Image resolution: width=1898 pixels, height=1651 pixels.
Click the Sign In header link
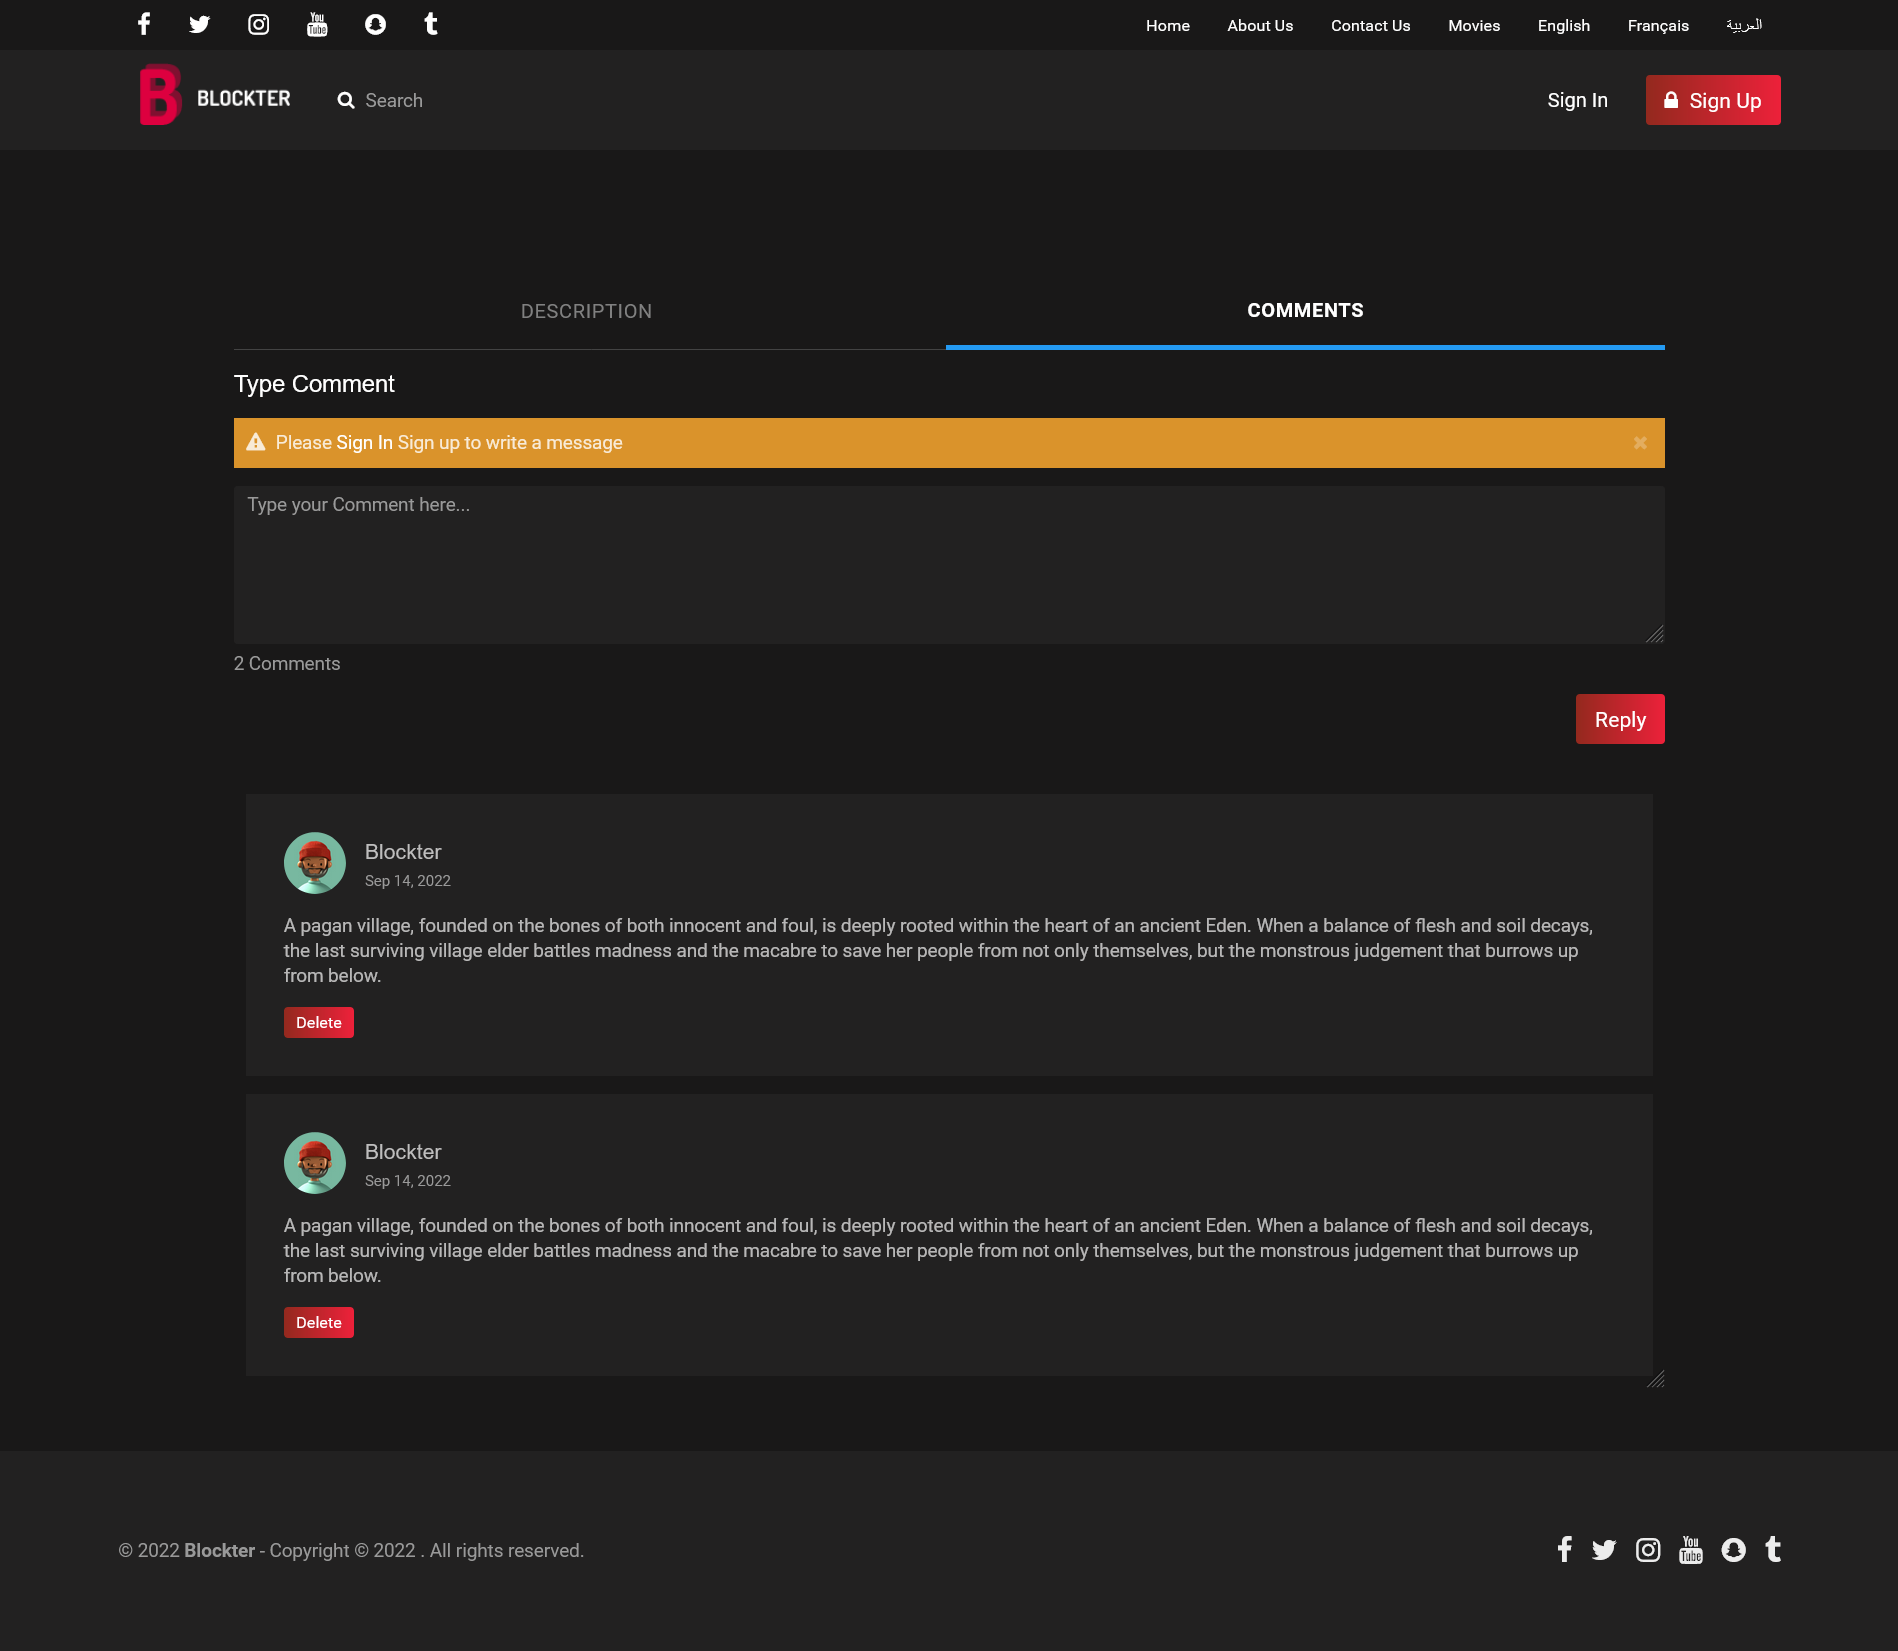point(1577,100)
